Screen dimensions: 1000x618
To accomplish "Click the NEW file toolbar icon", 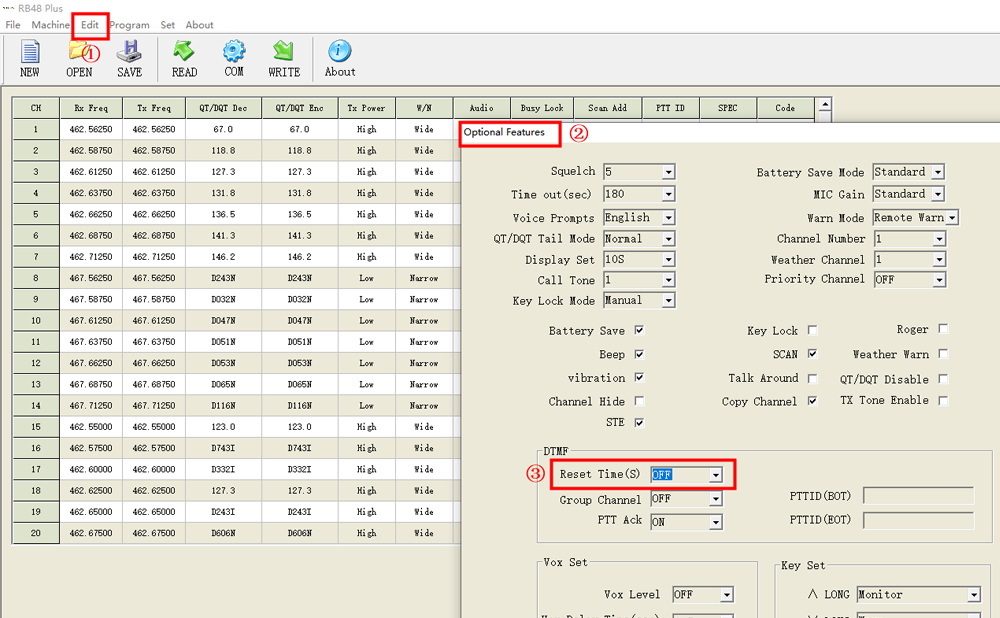I will tap(30, 52).
